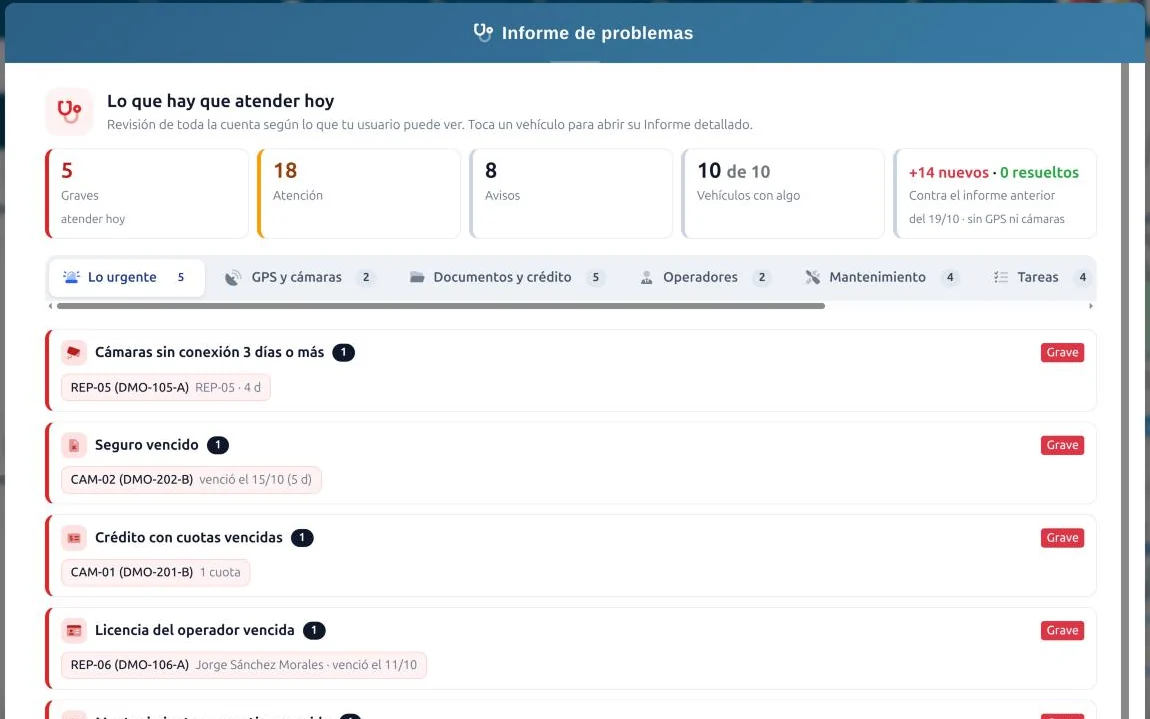Image resolution: width=1150 pixels, height=719 pixels.
Task: Click the vertical scrollbar of the report
Action: 1125,390
